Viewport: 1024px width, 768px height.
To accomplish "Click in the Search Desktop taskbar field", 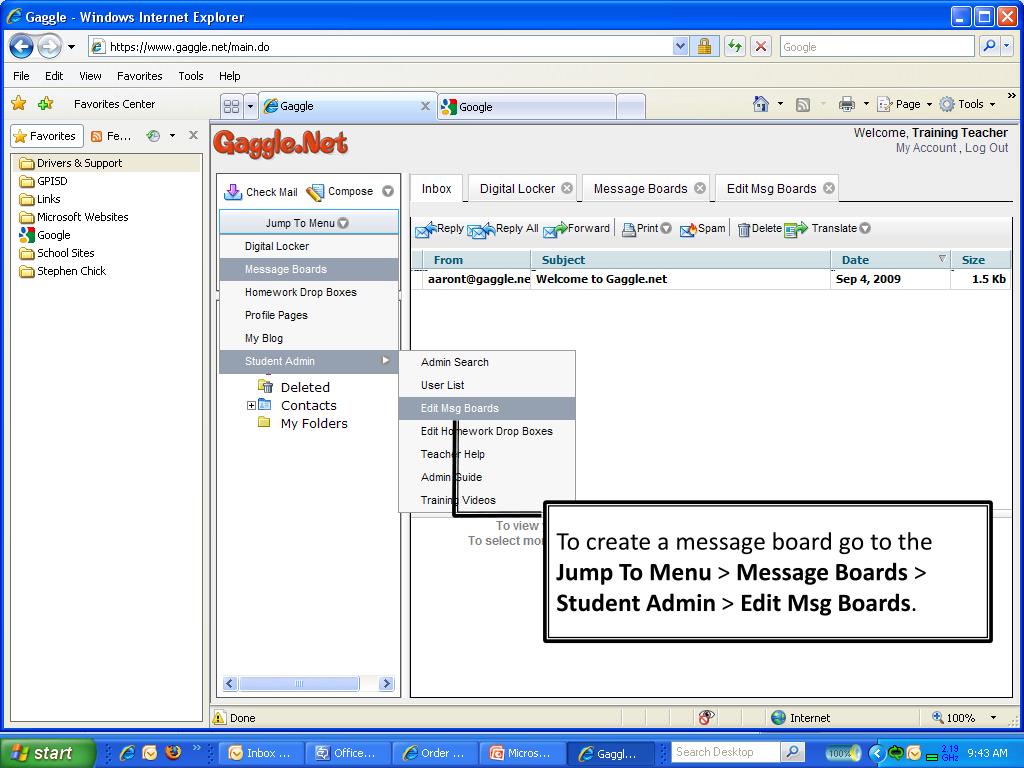I will tap(726, 752).
